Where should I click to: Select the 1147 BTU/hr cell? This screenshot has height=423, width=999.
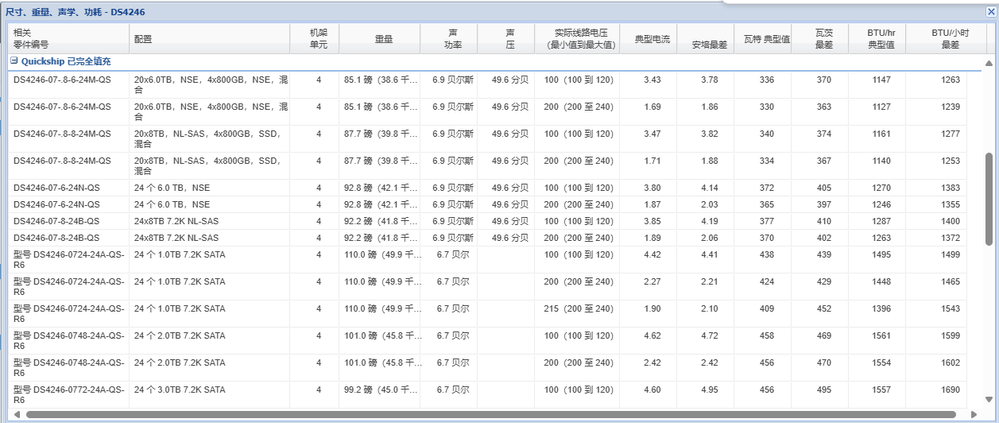(x=881, y=80)
